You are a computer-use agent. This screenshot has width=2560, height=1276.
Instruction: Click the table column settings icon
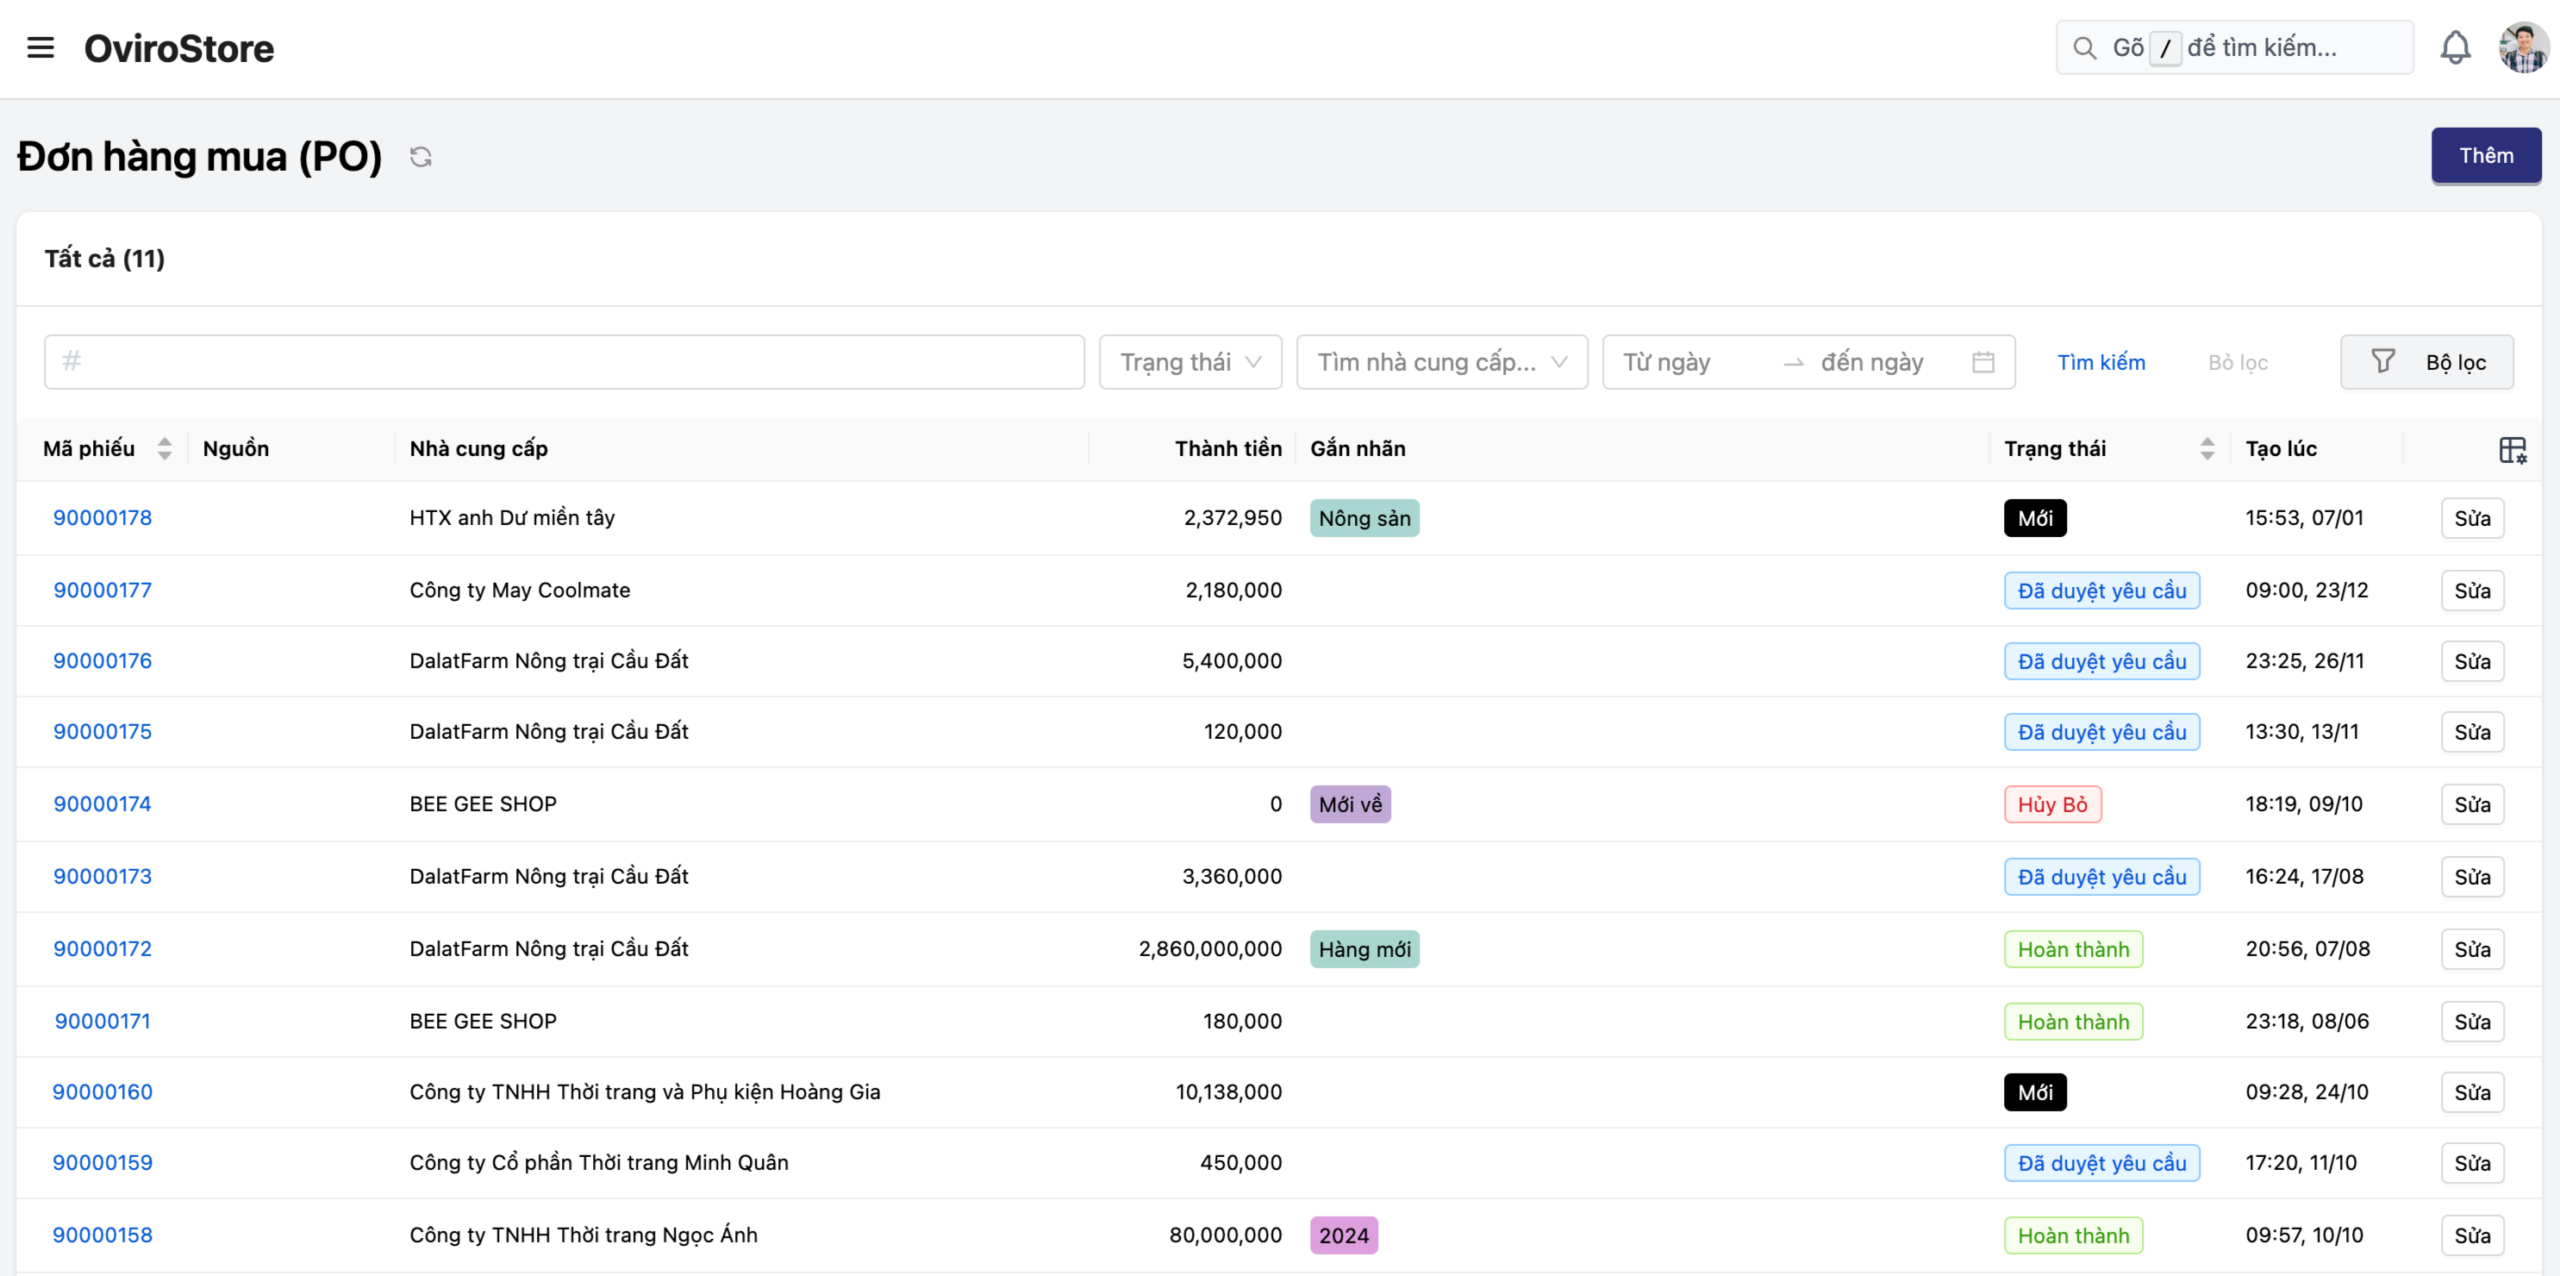(x=2512, y=450)
